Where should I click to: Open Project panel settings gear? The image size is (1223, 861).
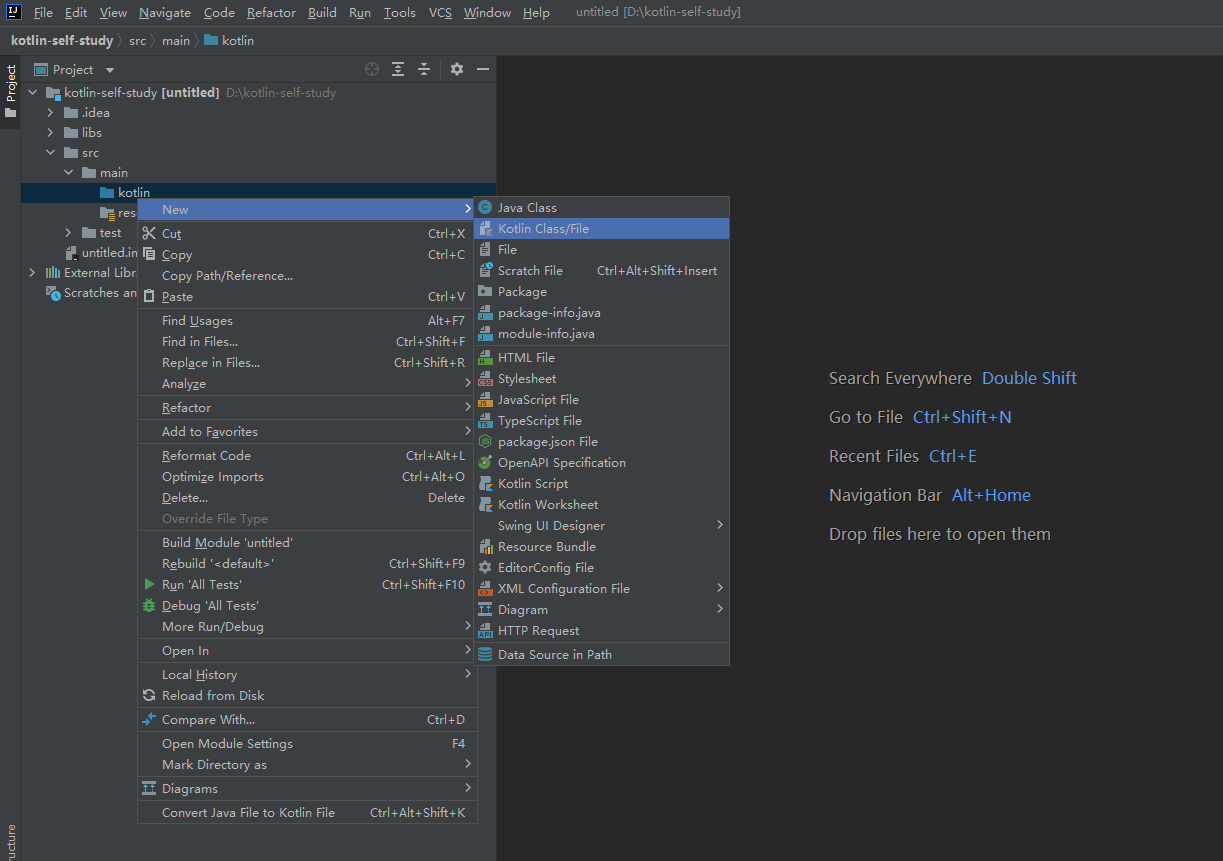[457, 69]
